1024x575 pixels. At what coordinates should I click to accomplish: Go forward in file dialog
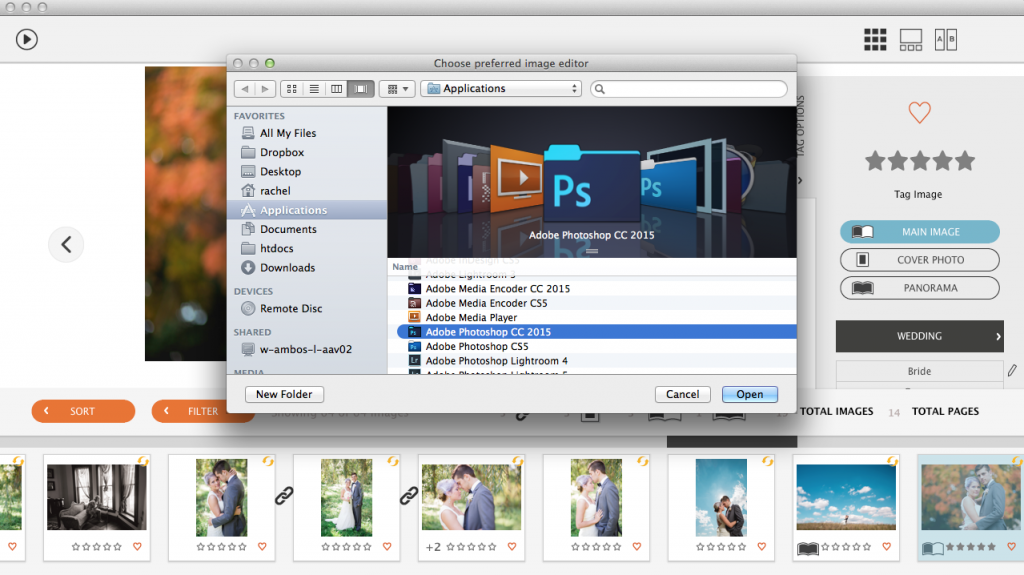pyautogui.click(x=264, y=89)
